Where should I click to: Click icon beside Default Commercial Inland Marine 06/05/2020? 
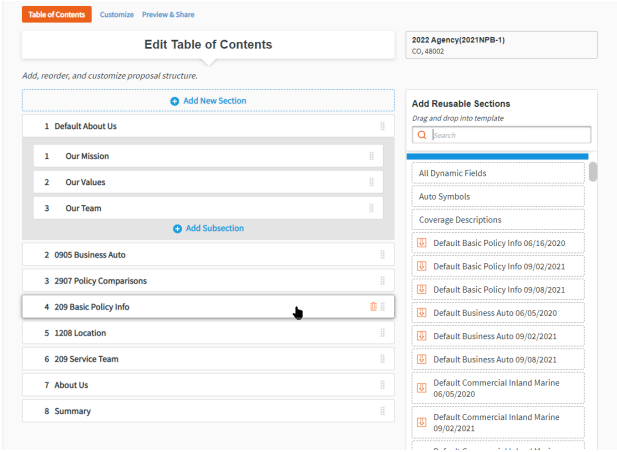422,389
